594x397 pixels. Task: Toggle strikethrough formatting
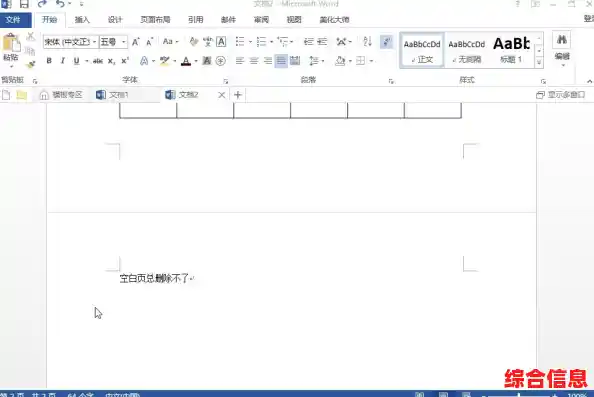pos(98,61)
